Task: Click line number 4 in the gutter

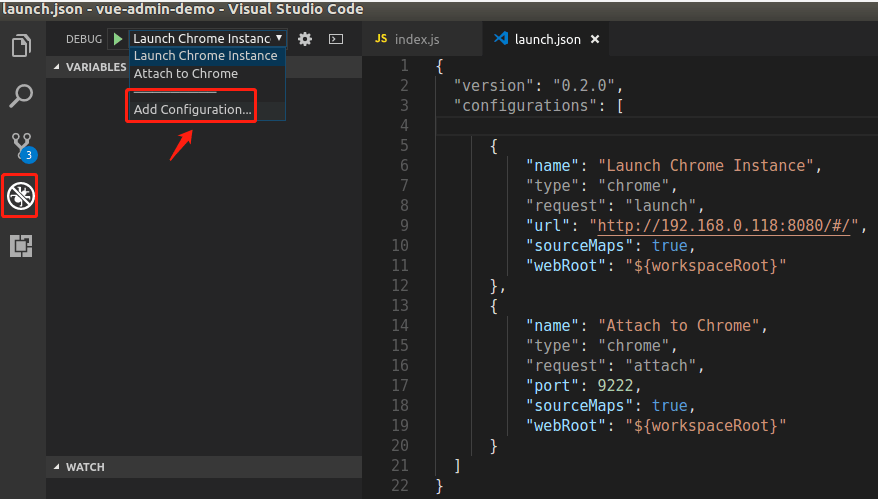Action: pyautogui.click(x=404, y=125)
